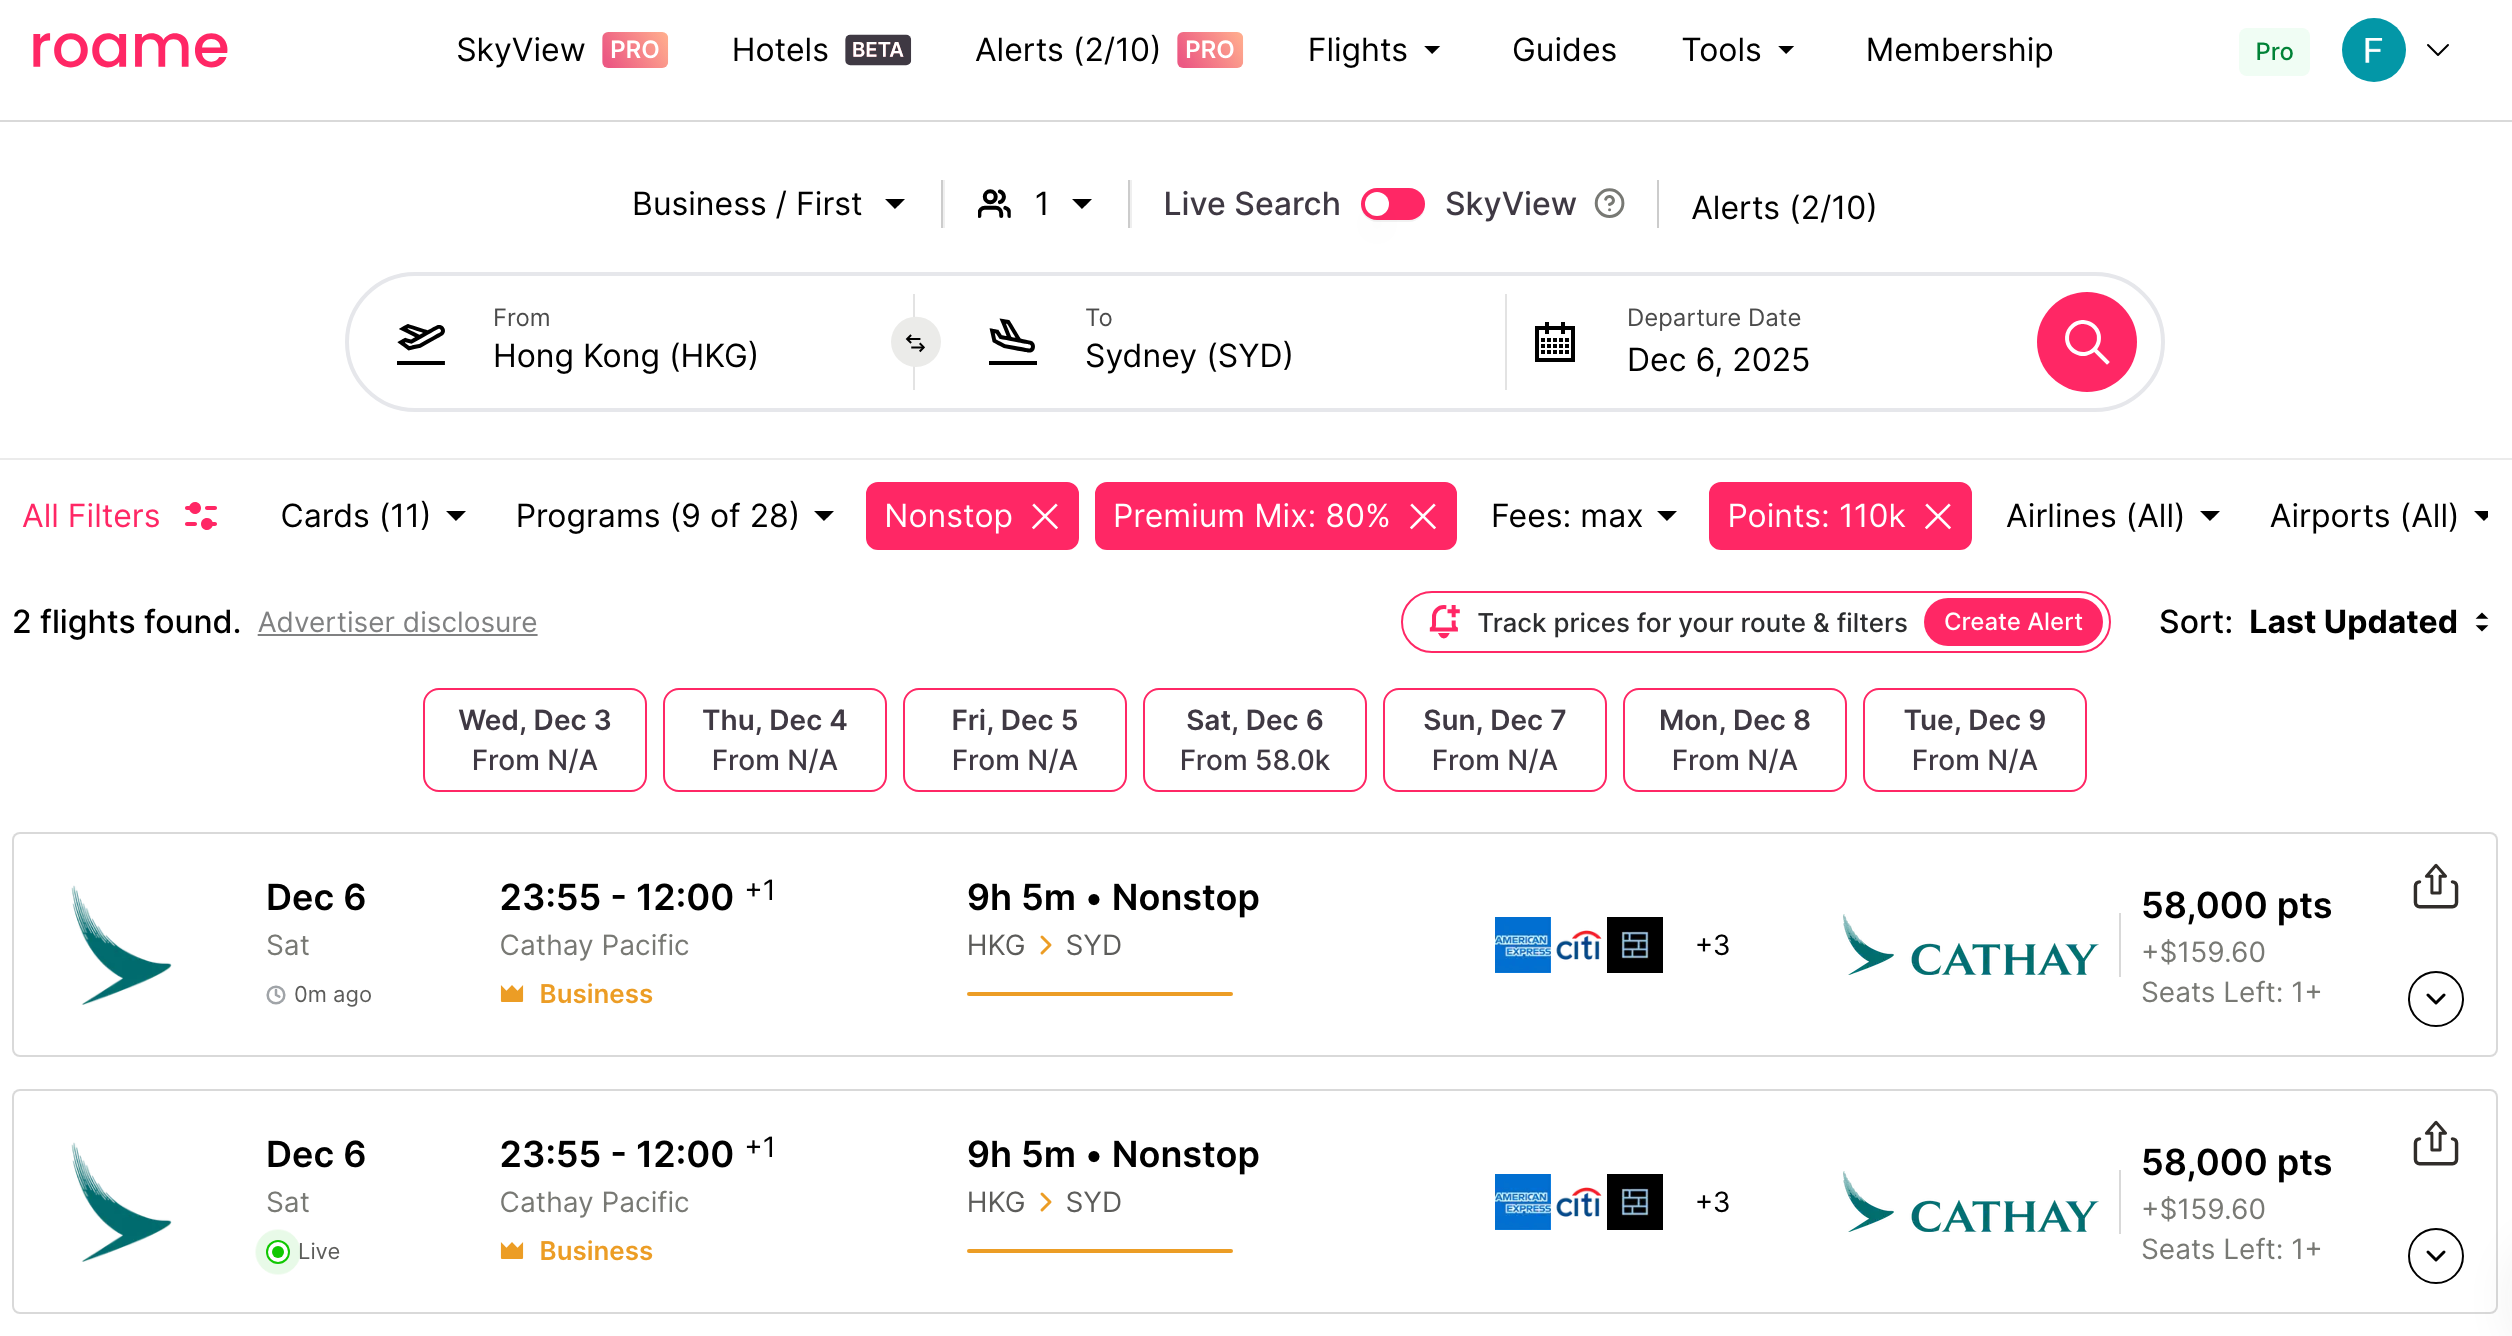Select the Sun, Dec 7 date tab
The width and height of the screenshot is (2512, 1336).
pyautogui.click(x=1494, y=740)
